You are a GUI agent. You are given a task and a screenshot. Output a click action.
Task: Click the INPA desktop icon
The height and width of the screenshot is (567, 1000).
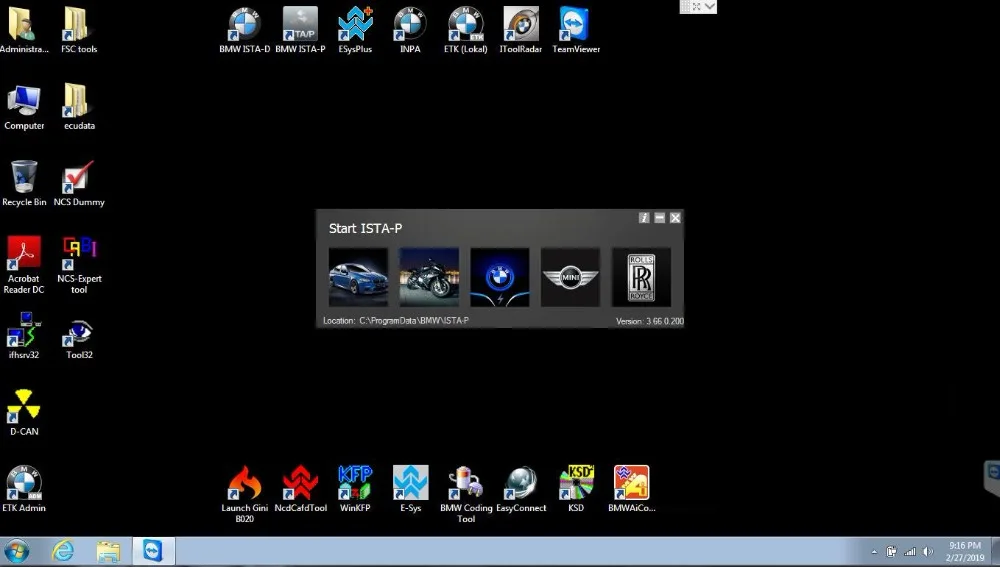[x=410, y=30]
